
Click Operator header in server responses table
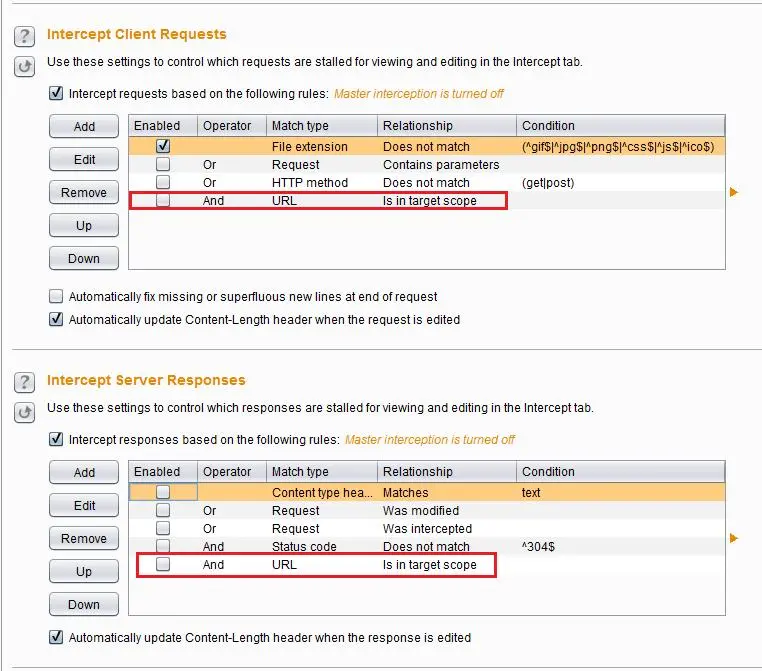coord(232,472)
